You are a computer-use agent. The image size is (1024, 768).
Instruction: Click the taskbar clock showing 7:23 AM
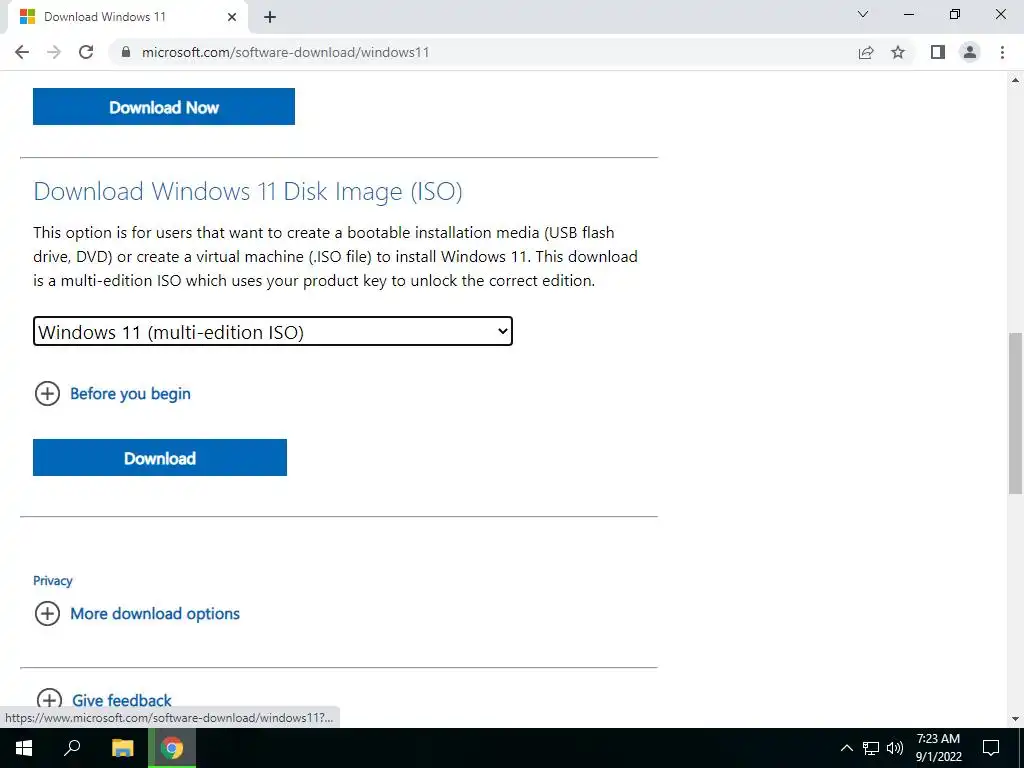(938, 748)
